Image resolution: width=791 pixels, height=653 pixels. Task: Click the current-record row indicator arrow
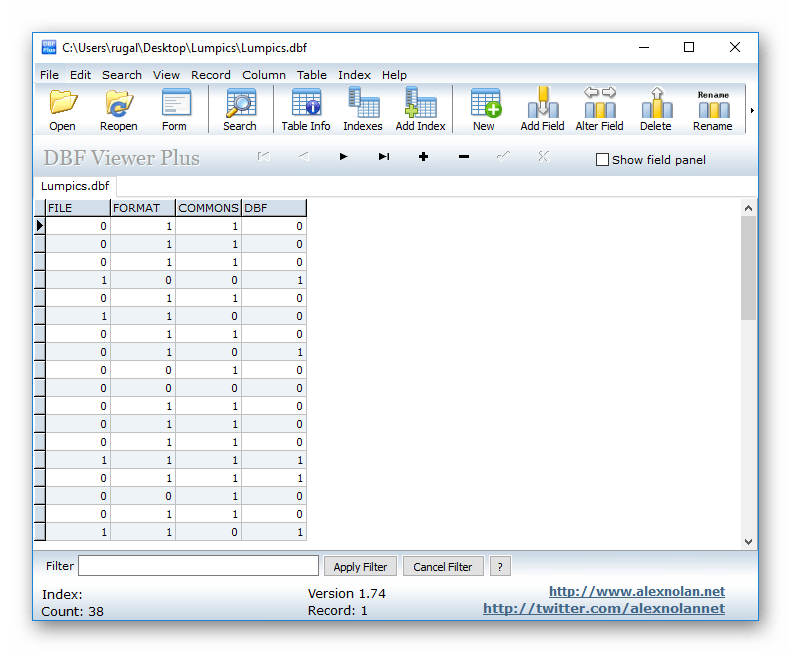click(40, 226)
